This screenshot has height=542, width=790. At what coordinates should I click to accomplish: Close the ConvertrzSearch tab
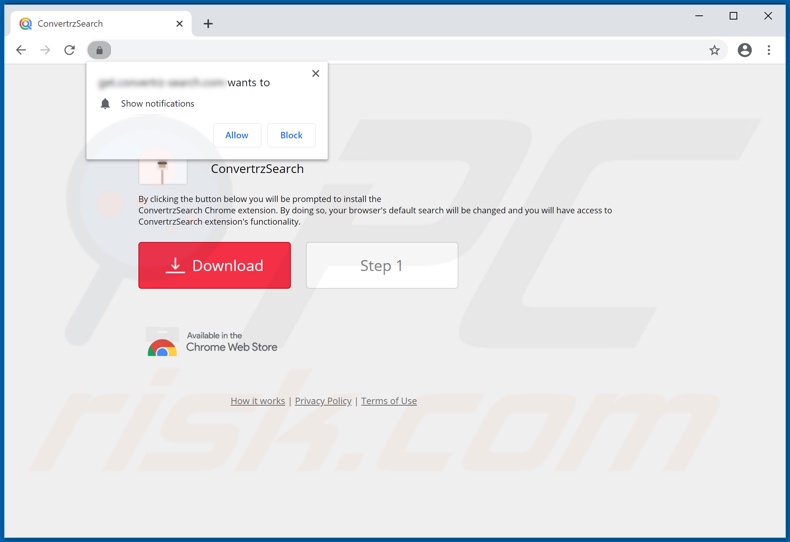[179, 24]
